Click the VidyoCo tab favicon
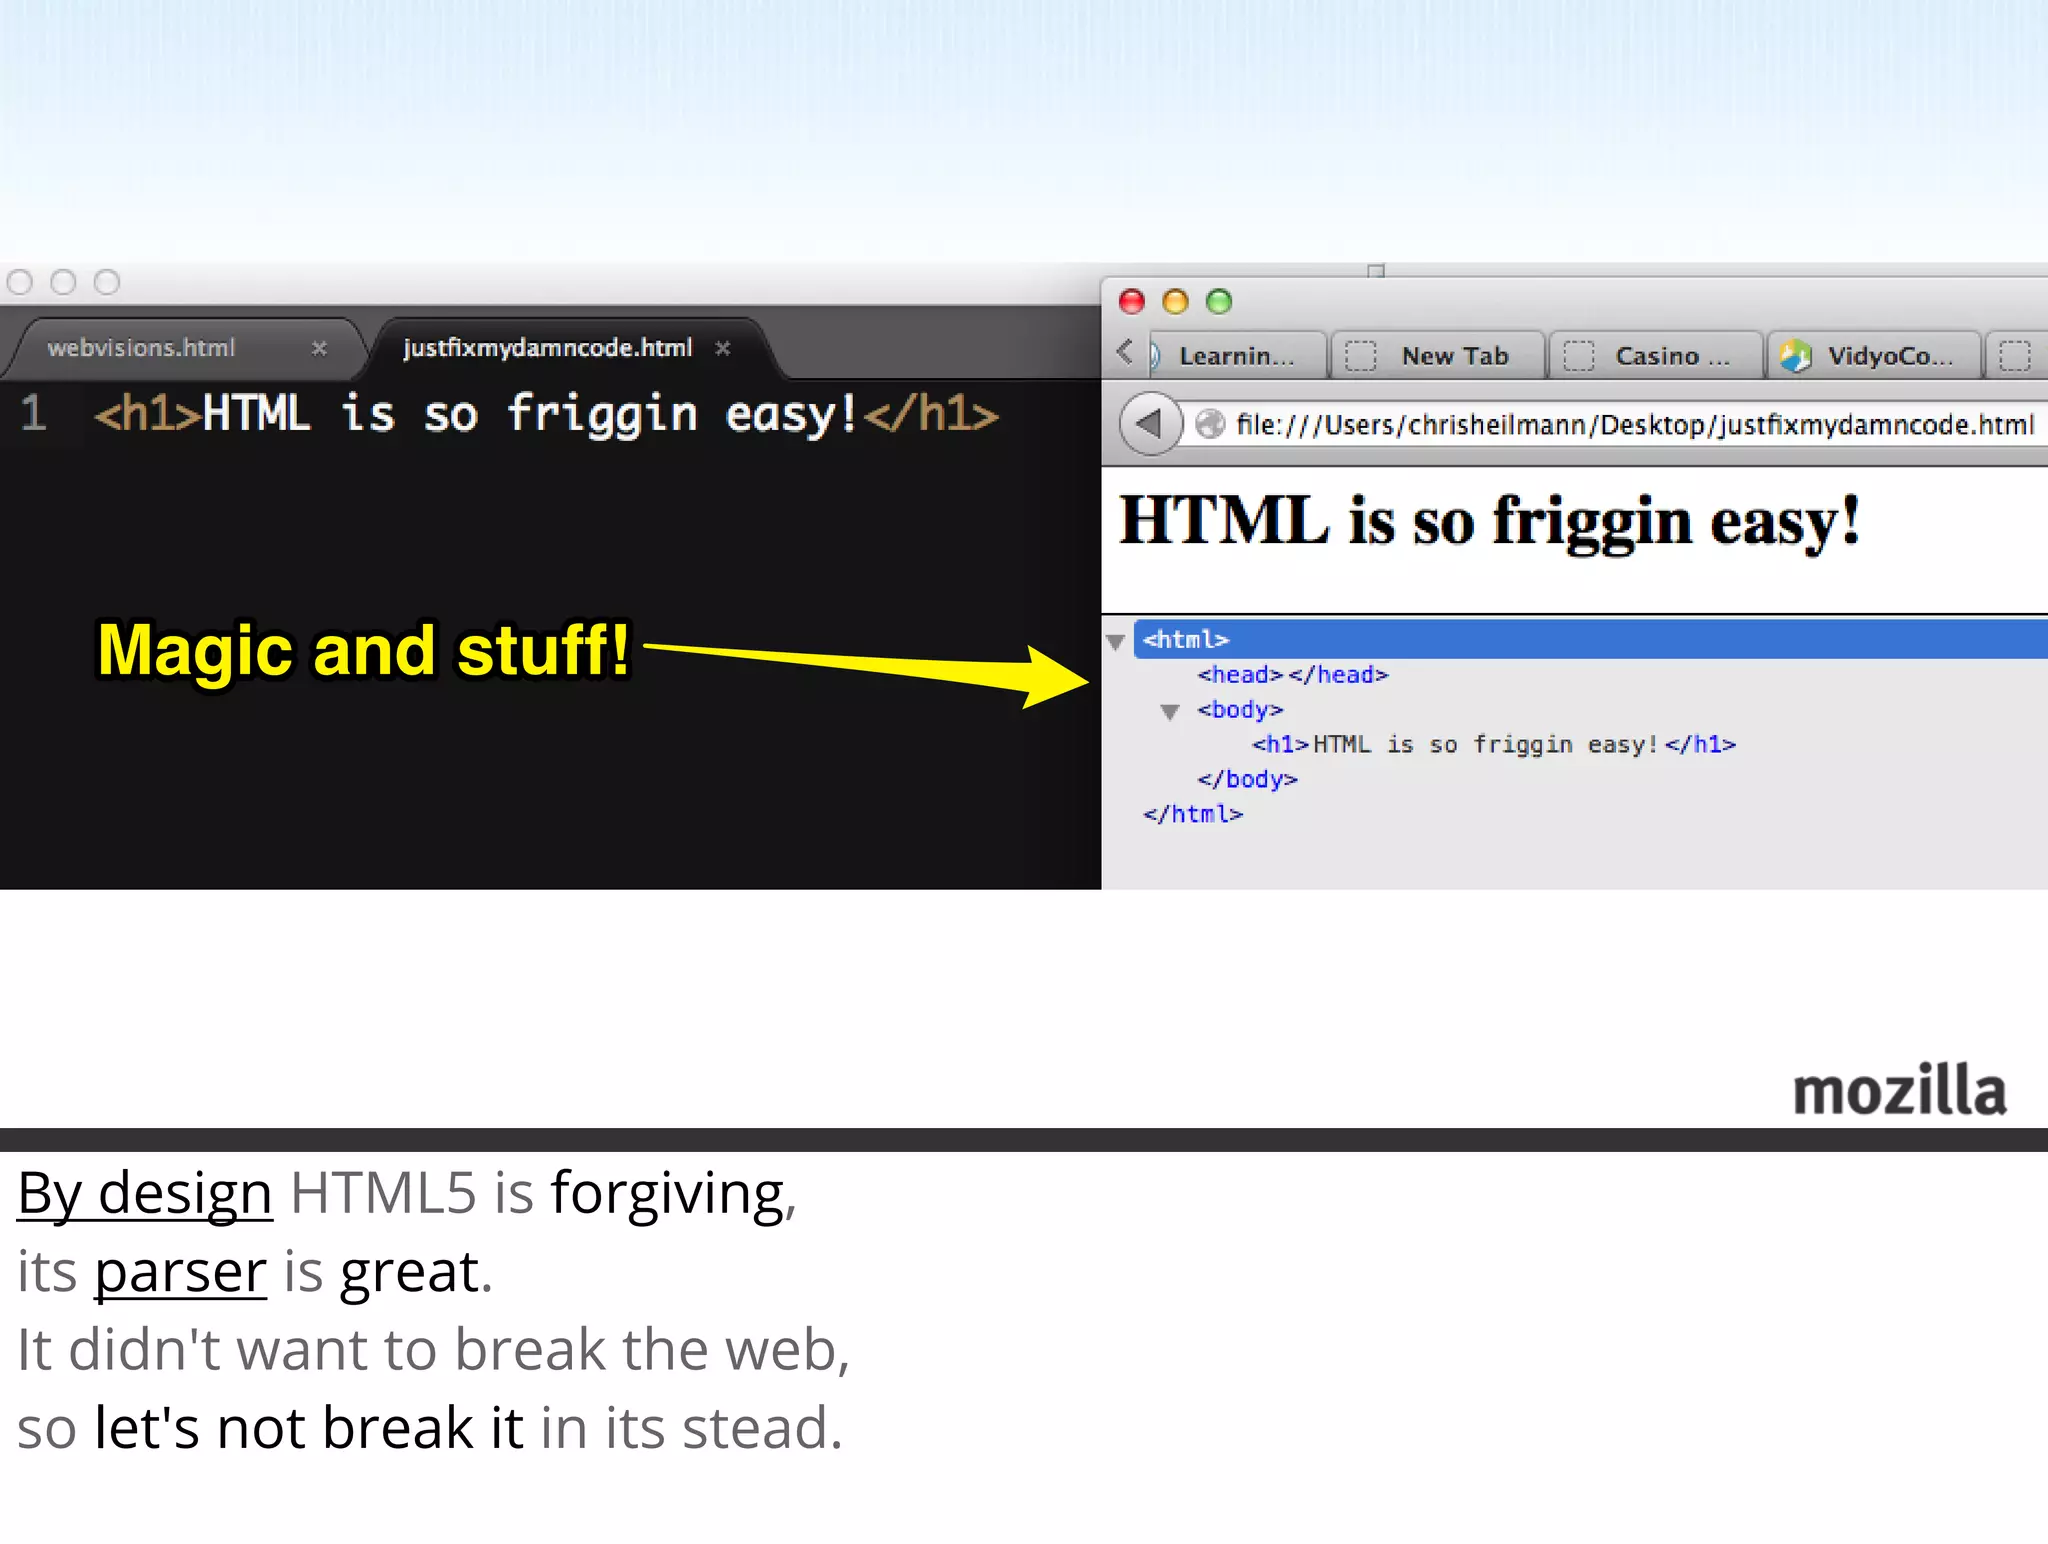2048x1544 pixels. tap(1796, 356)
